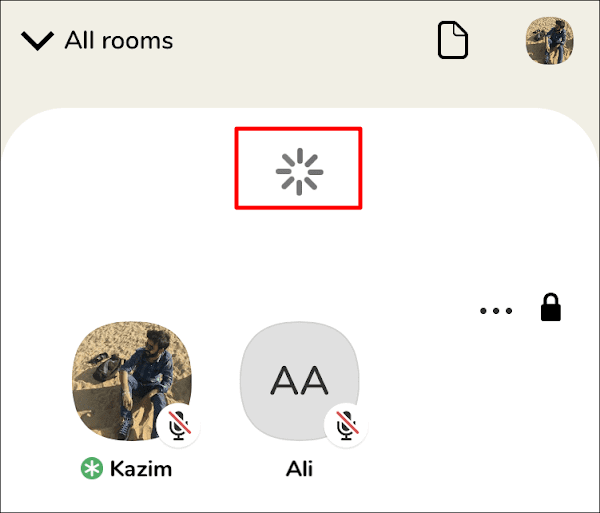600x513 pixels.
Task: Open Kazim's speaker avatar
Action: click(x=132, y=380)
